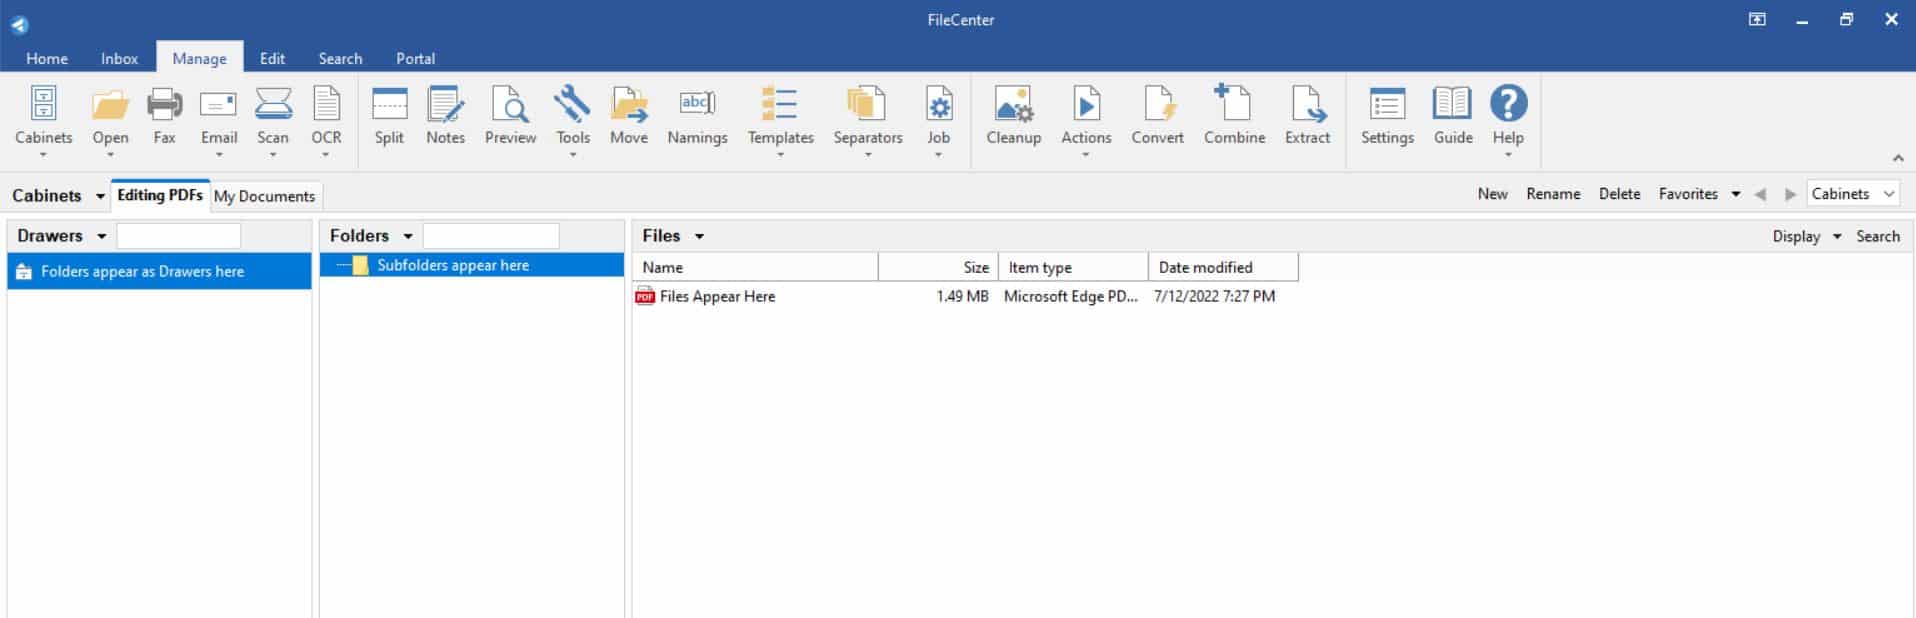Start the Scan tool
Image resolution: width=1916 pixels, height=618 pixels.
(273, 104)
